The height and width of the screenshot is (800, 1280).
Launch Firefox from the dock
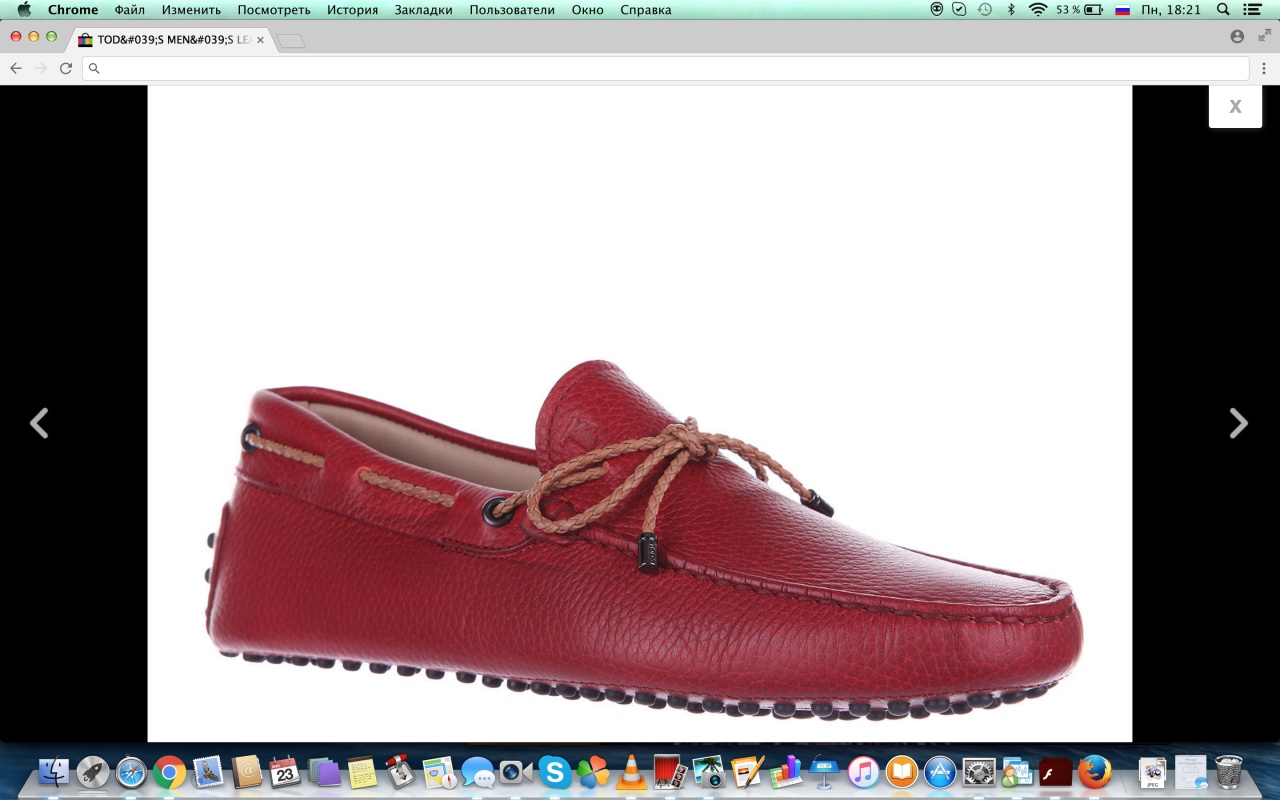1095,772
